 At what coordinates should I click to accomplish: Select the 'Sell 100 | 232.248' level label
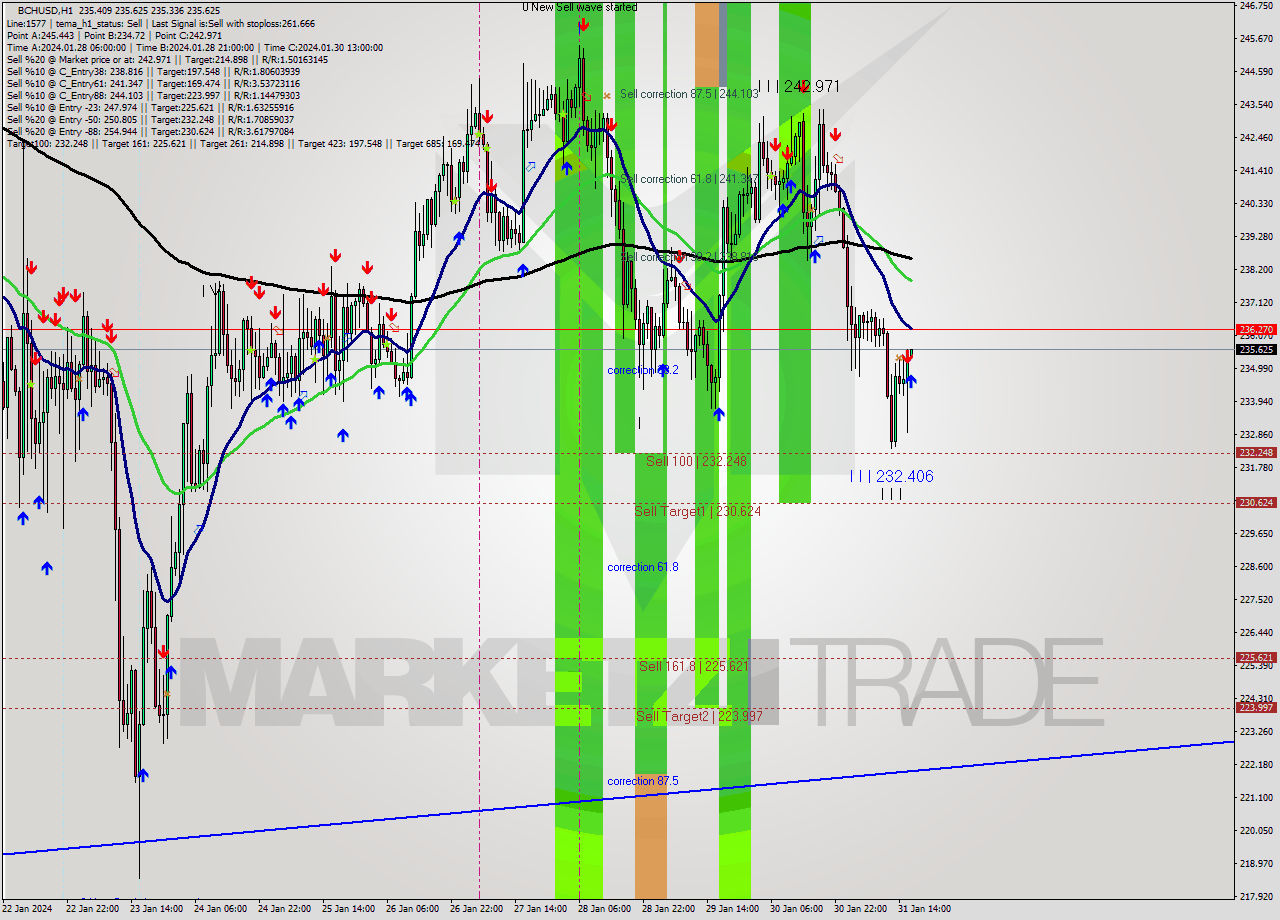[x=696, y=461]
